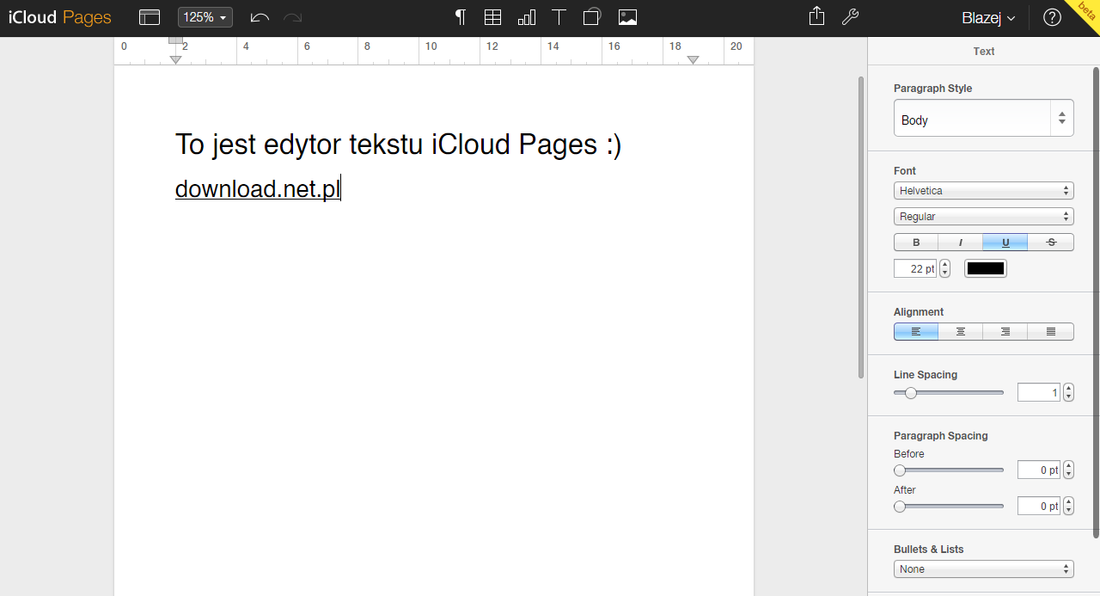Screen dimensions: 1100x596
Task: Click the underlined download.net.pl text
Action: click(x=257, y=189)
